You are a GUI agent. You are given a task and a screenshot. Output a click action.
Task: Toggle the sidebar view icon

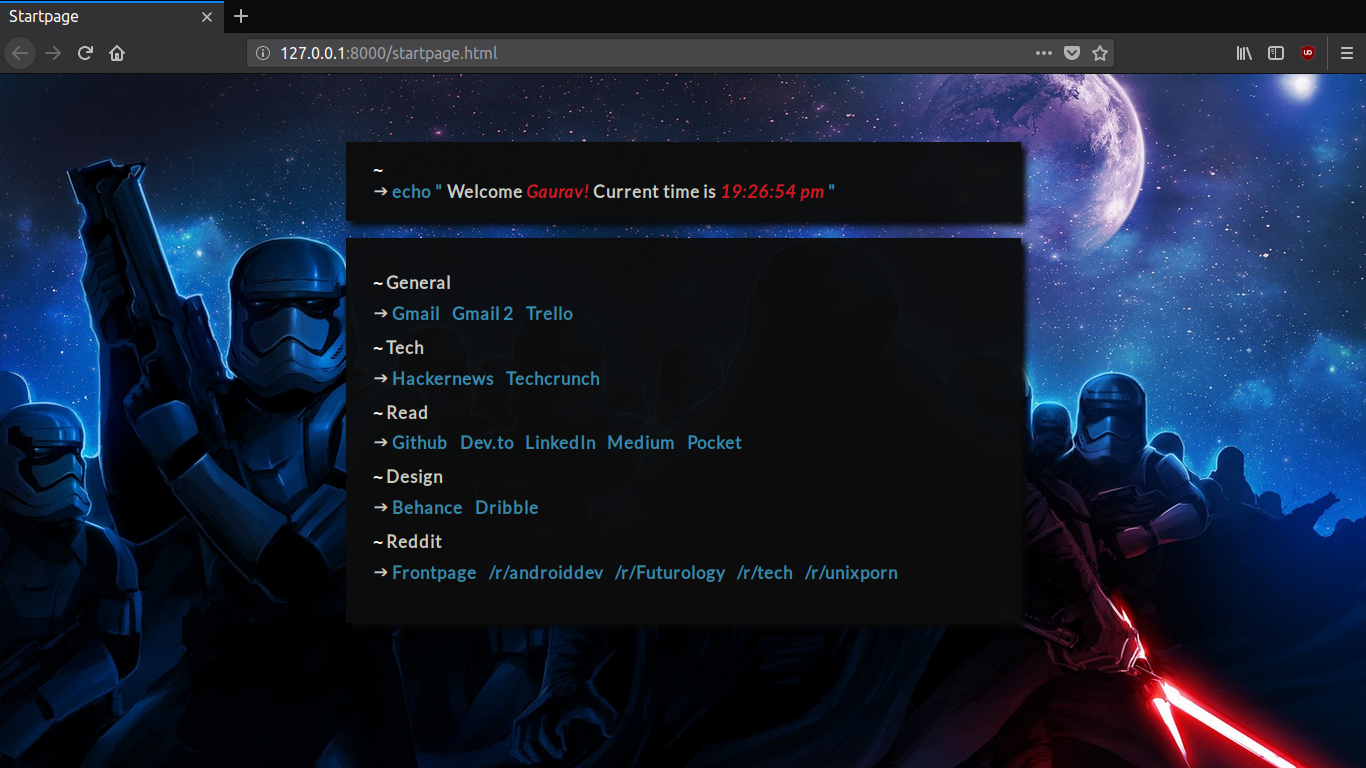pyautogui.click(x=1276, y=53)
